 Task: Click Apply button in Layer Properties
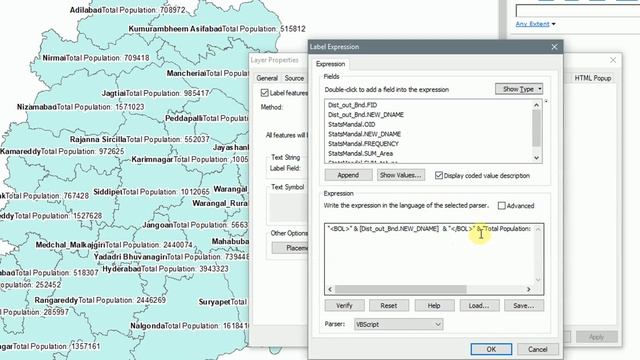pos(596,337)
